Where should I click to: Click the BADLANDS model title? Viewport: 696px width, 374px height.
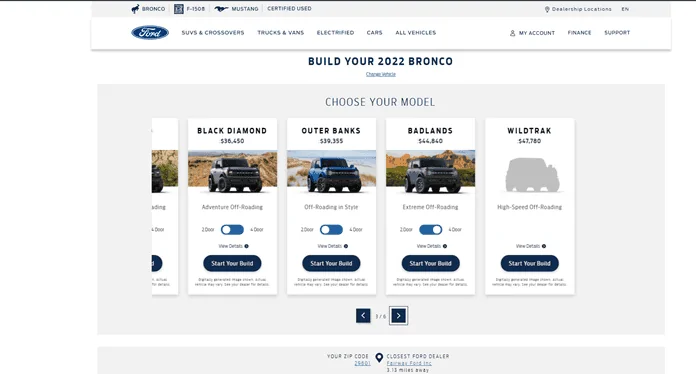point(431,131)
